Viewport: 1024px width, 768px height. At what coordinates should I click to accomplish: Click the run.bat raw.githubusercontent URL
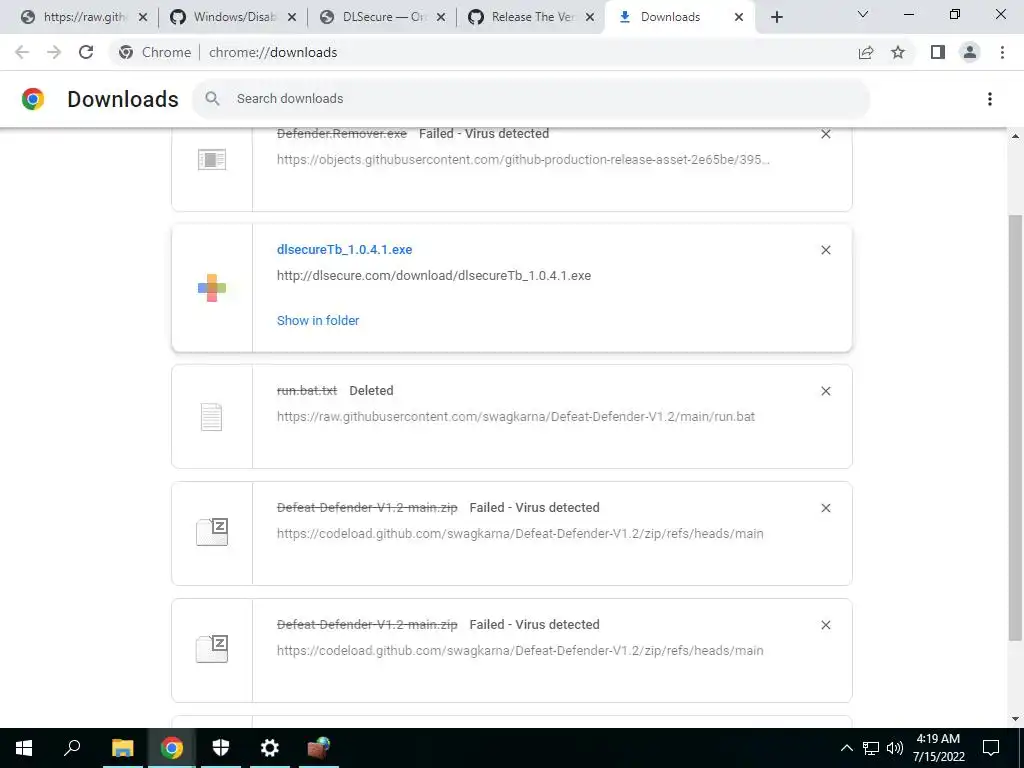point(516,417)
